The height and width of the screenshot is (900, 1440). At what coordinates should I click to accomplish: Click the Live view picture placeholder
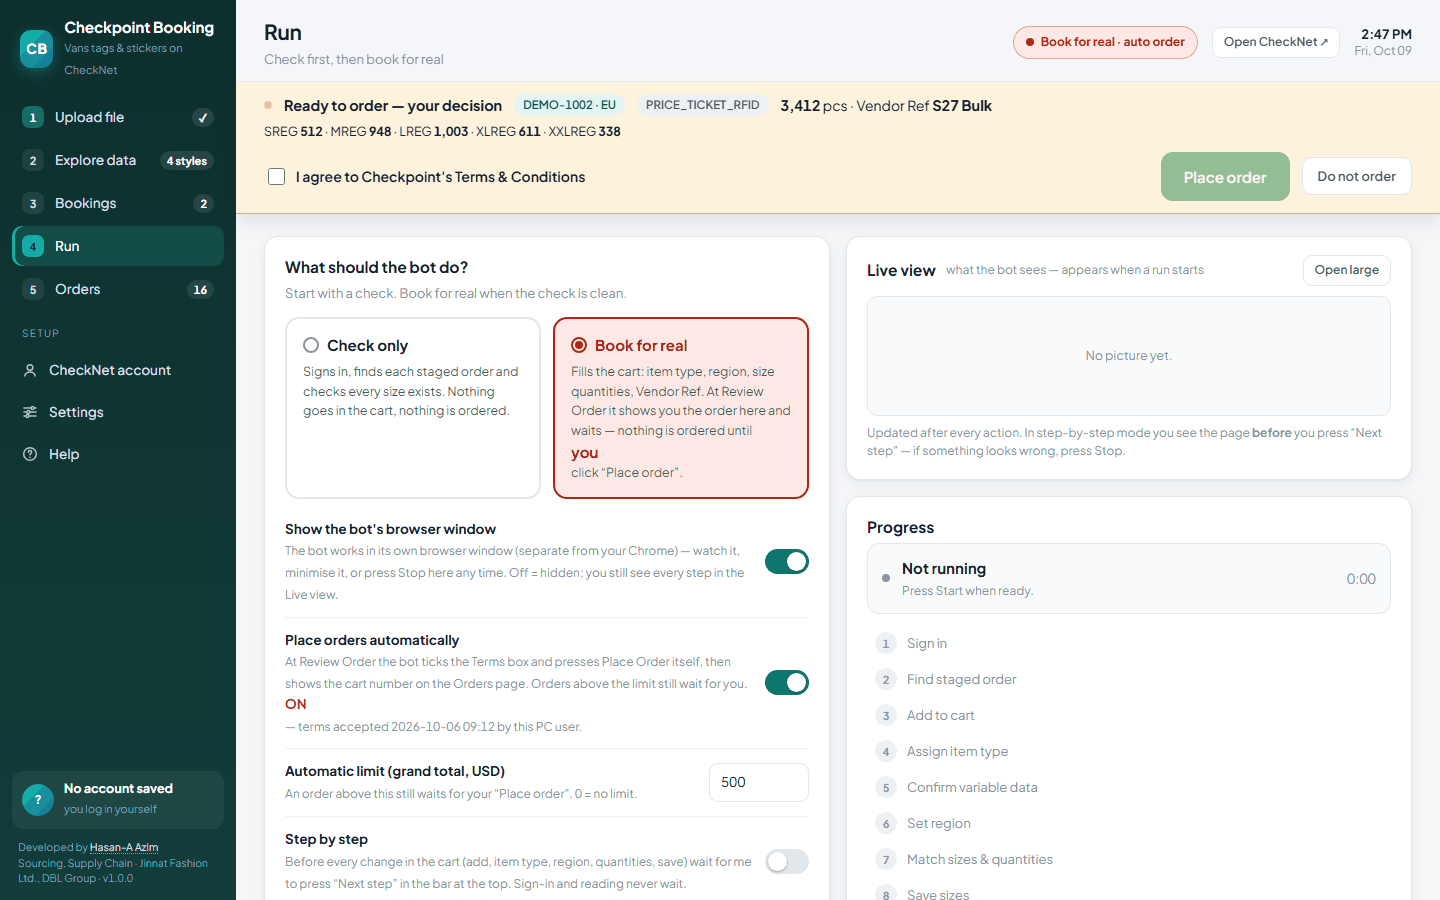[x=1128, y=356]
